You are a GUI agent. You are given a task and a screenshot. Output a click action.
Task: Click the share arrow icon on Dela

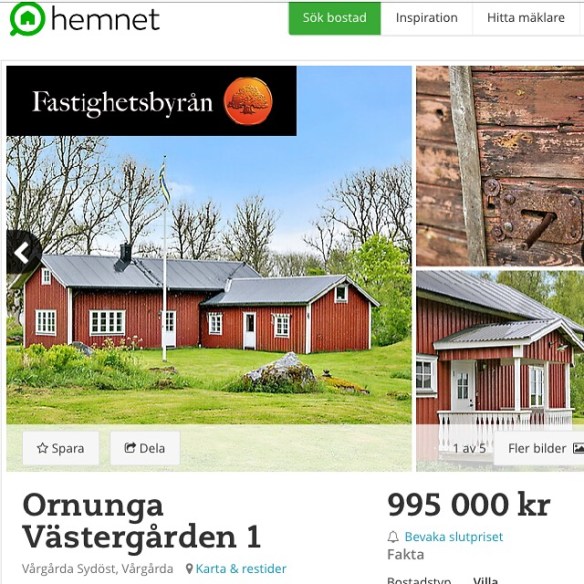click(x=130, y=448)
